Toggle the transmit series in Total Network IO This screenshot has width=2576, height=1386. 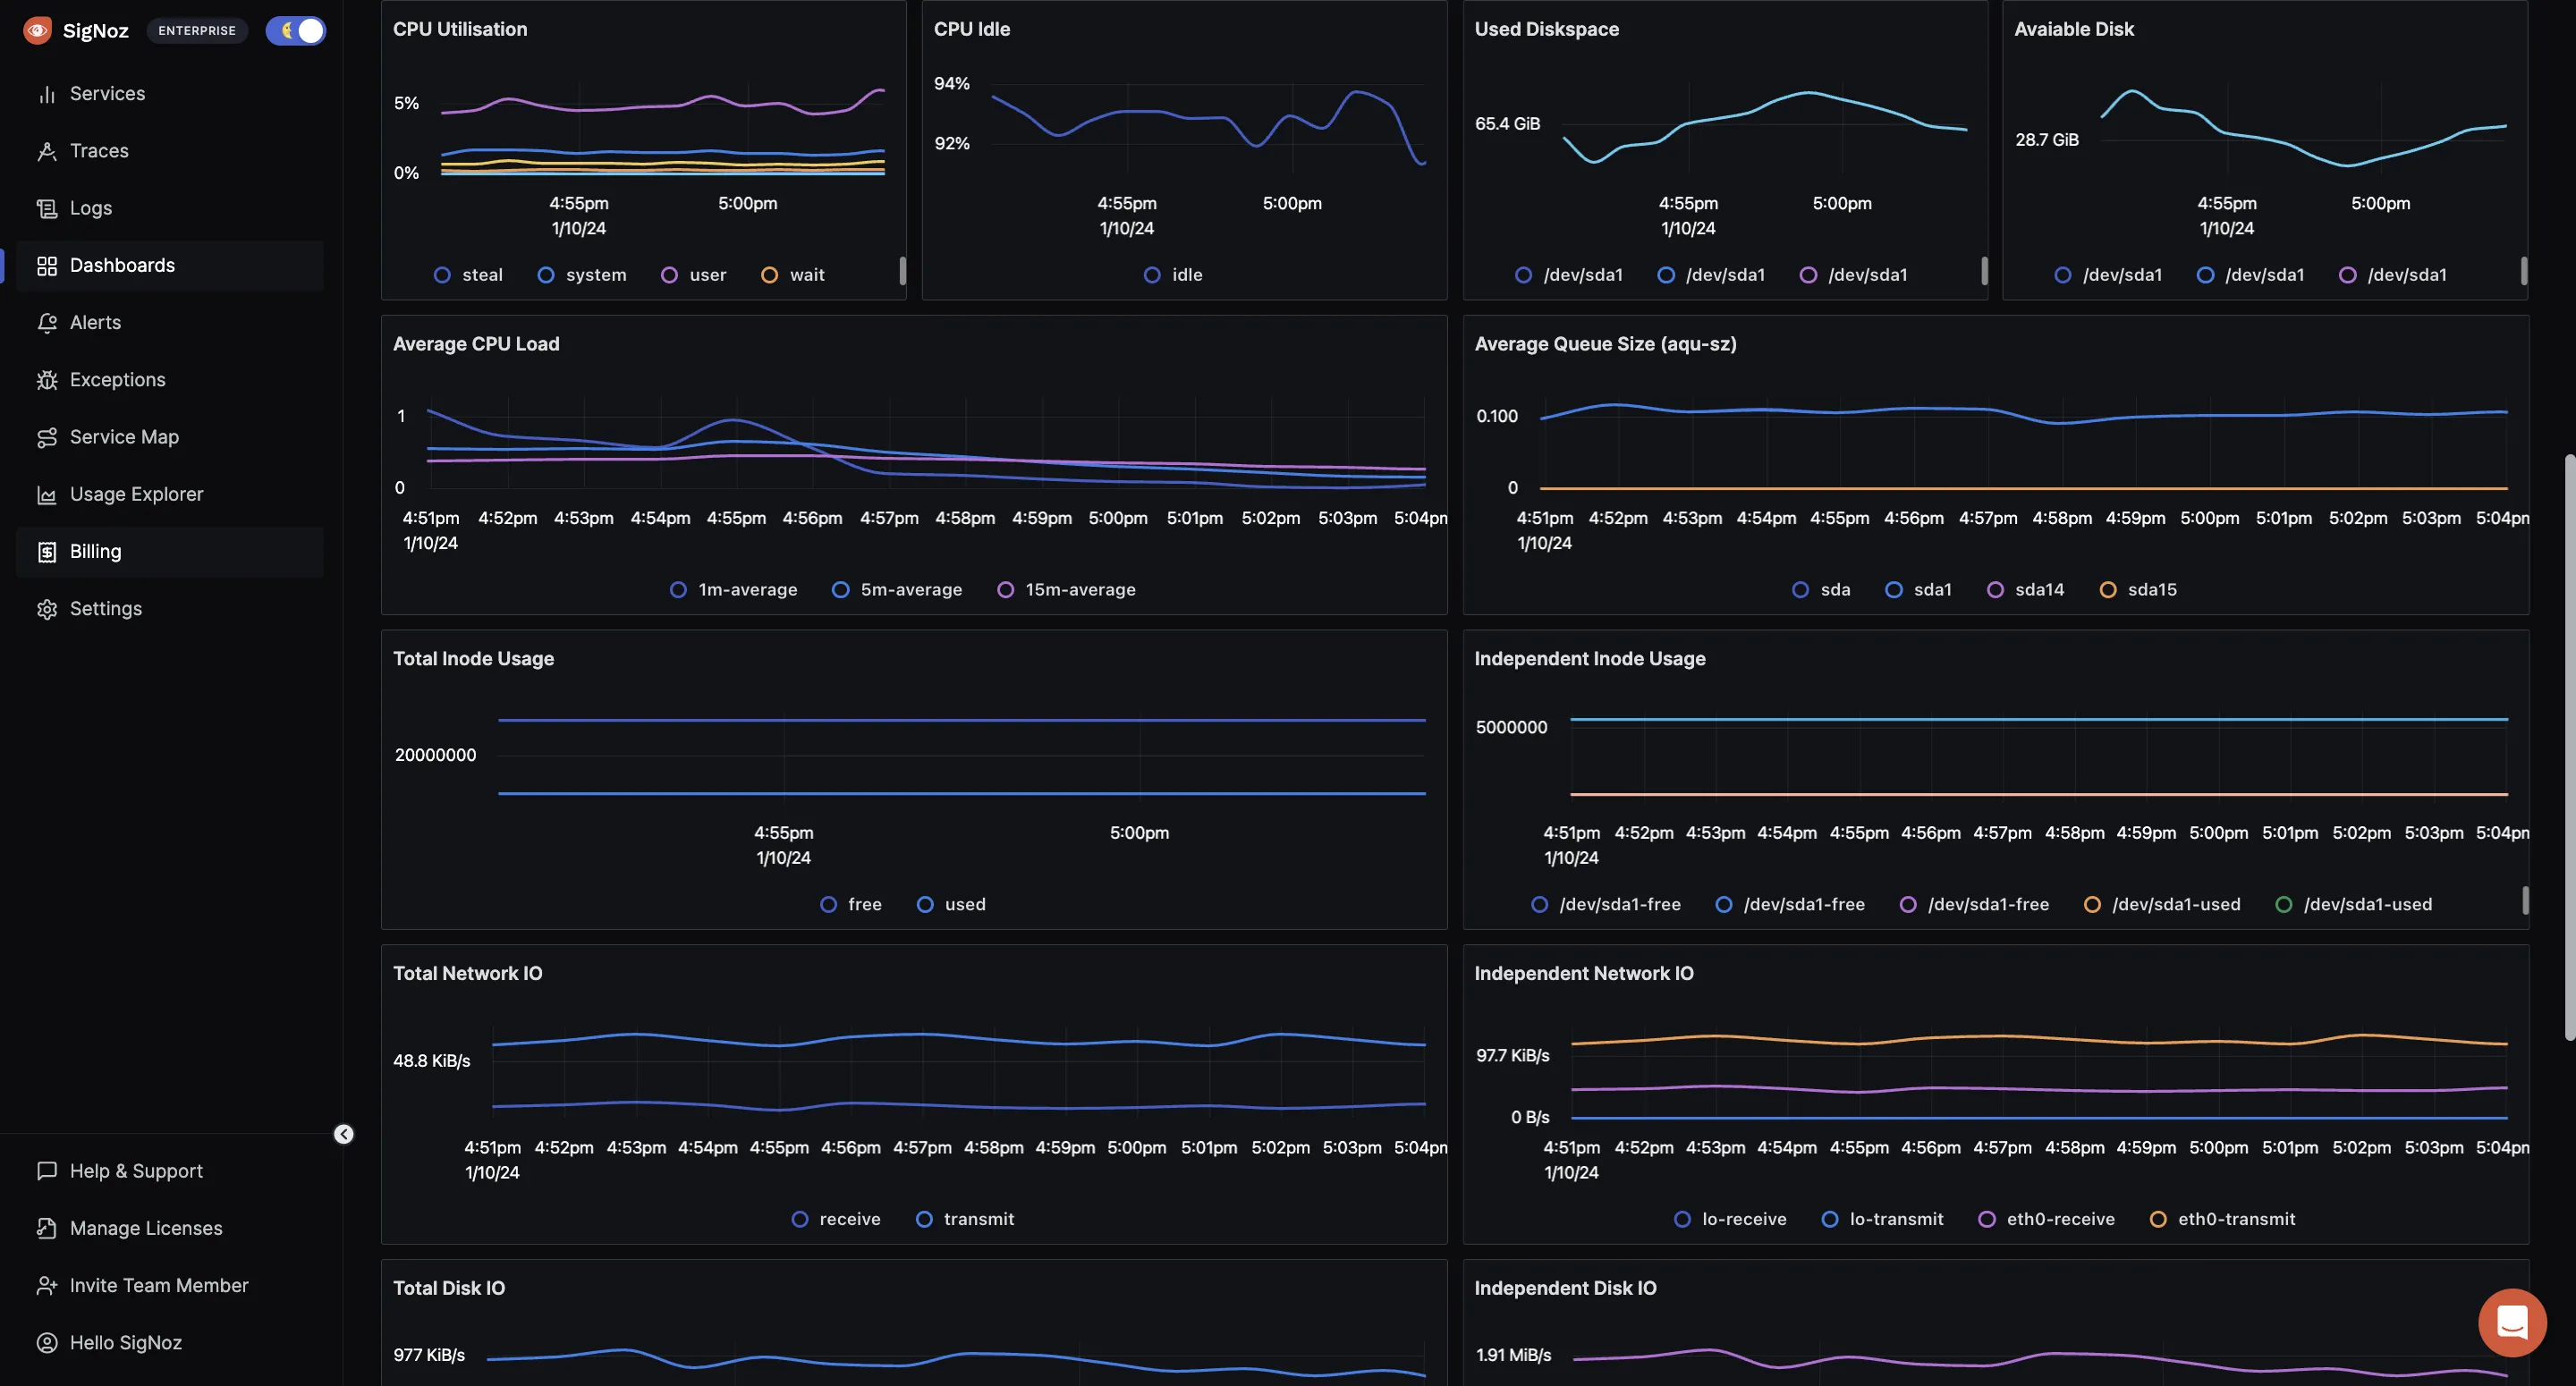pyautogui.click(x=965, y=1220)
